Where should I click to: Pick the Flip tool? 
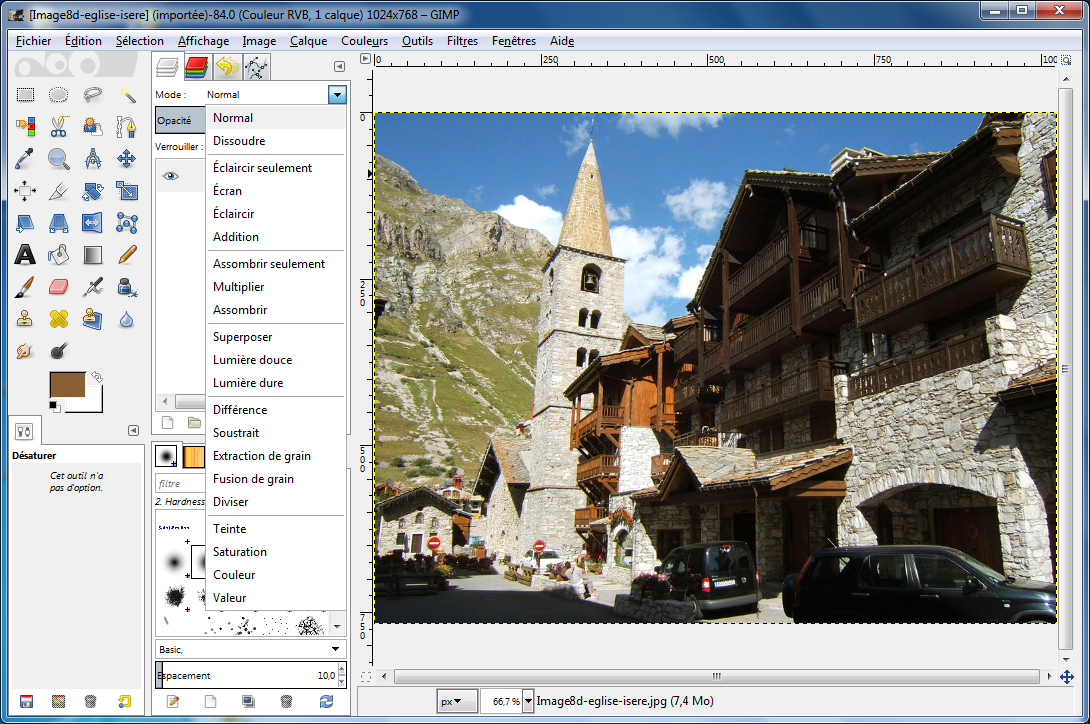pos(92,223)
